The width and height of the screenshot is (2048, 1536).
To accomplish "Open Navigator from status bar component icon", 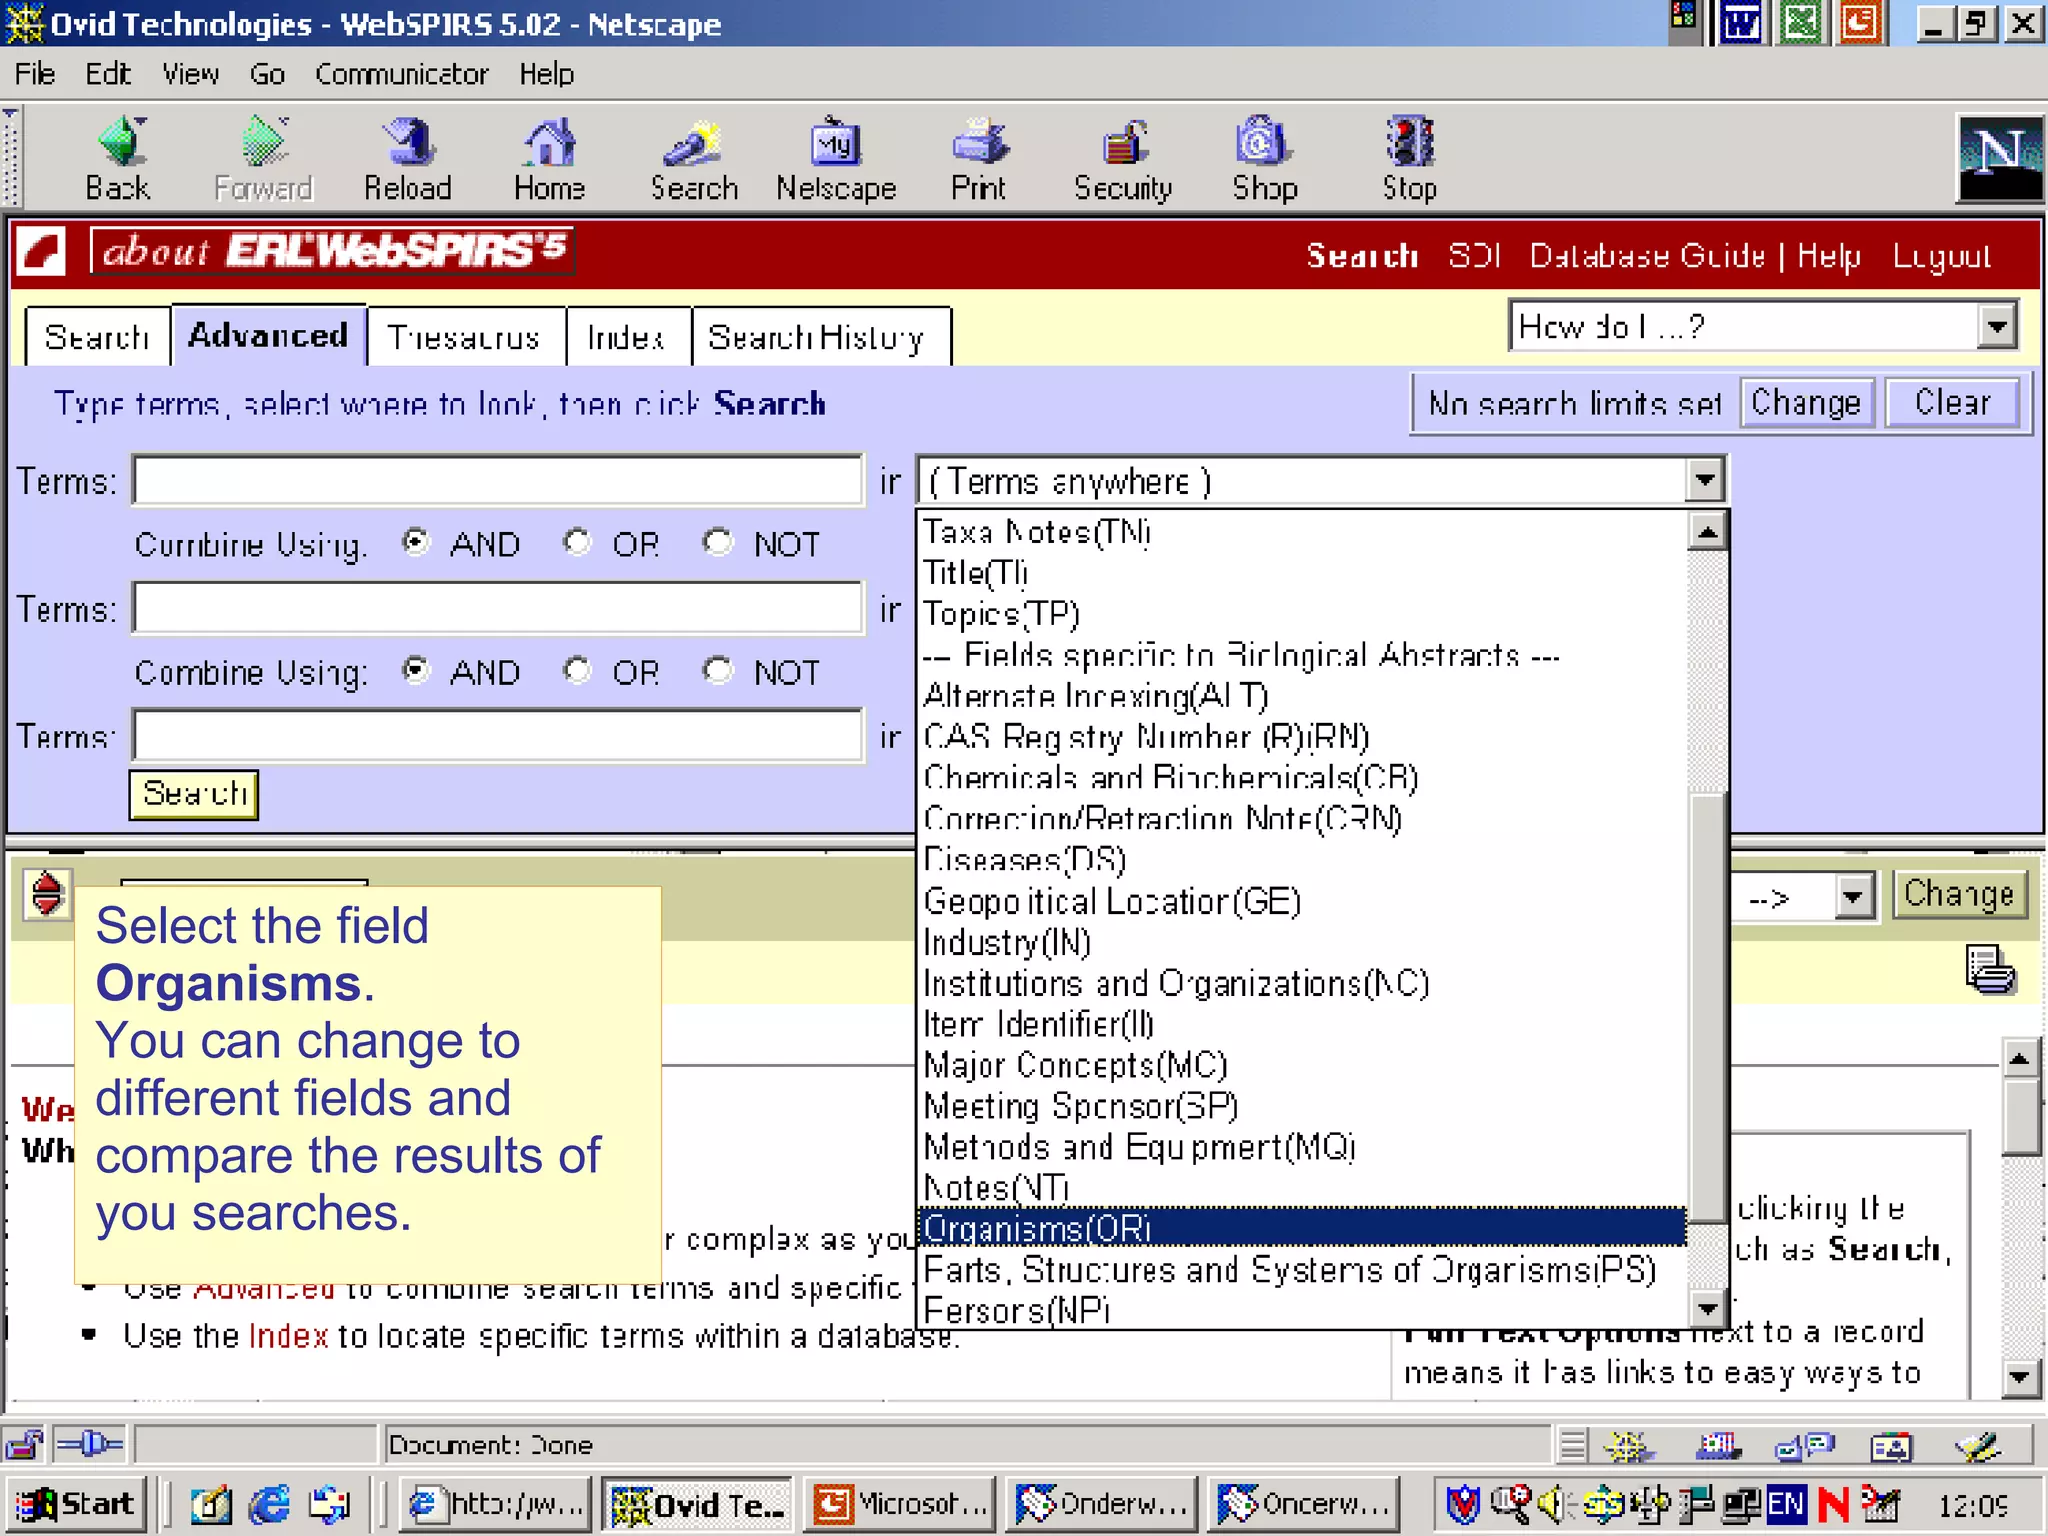I will [1628, 1446].
